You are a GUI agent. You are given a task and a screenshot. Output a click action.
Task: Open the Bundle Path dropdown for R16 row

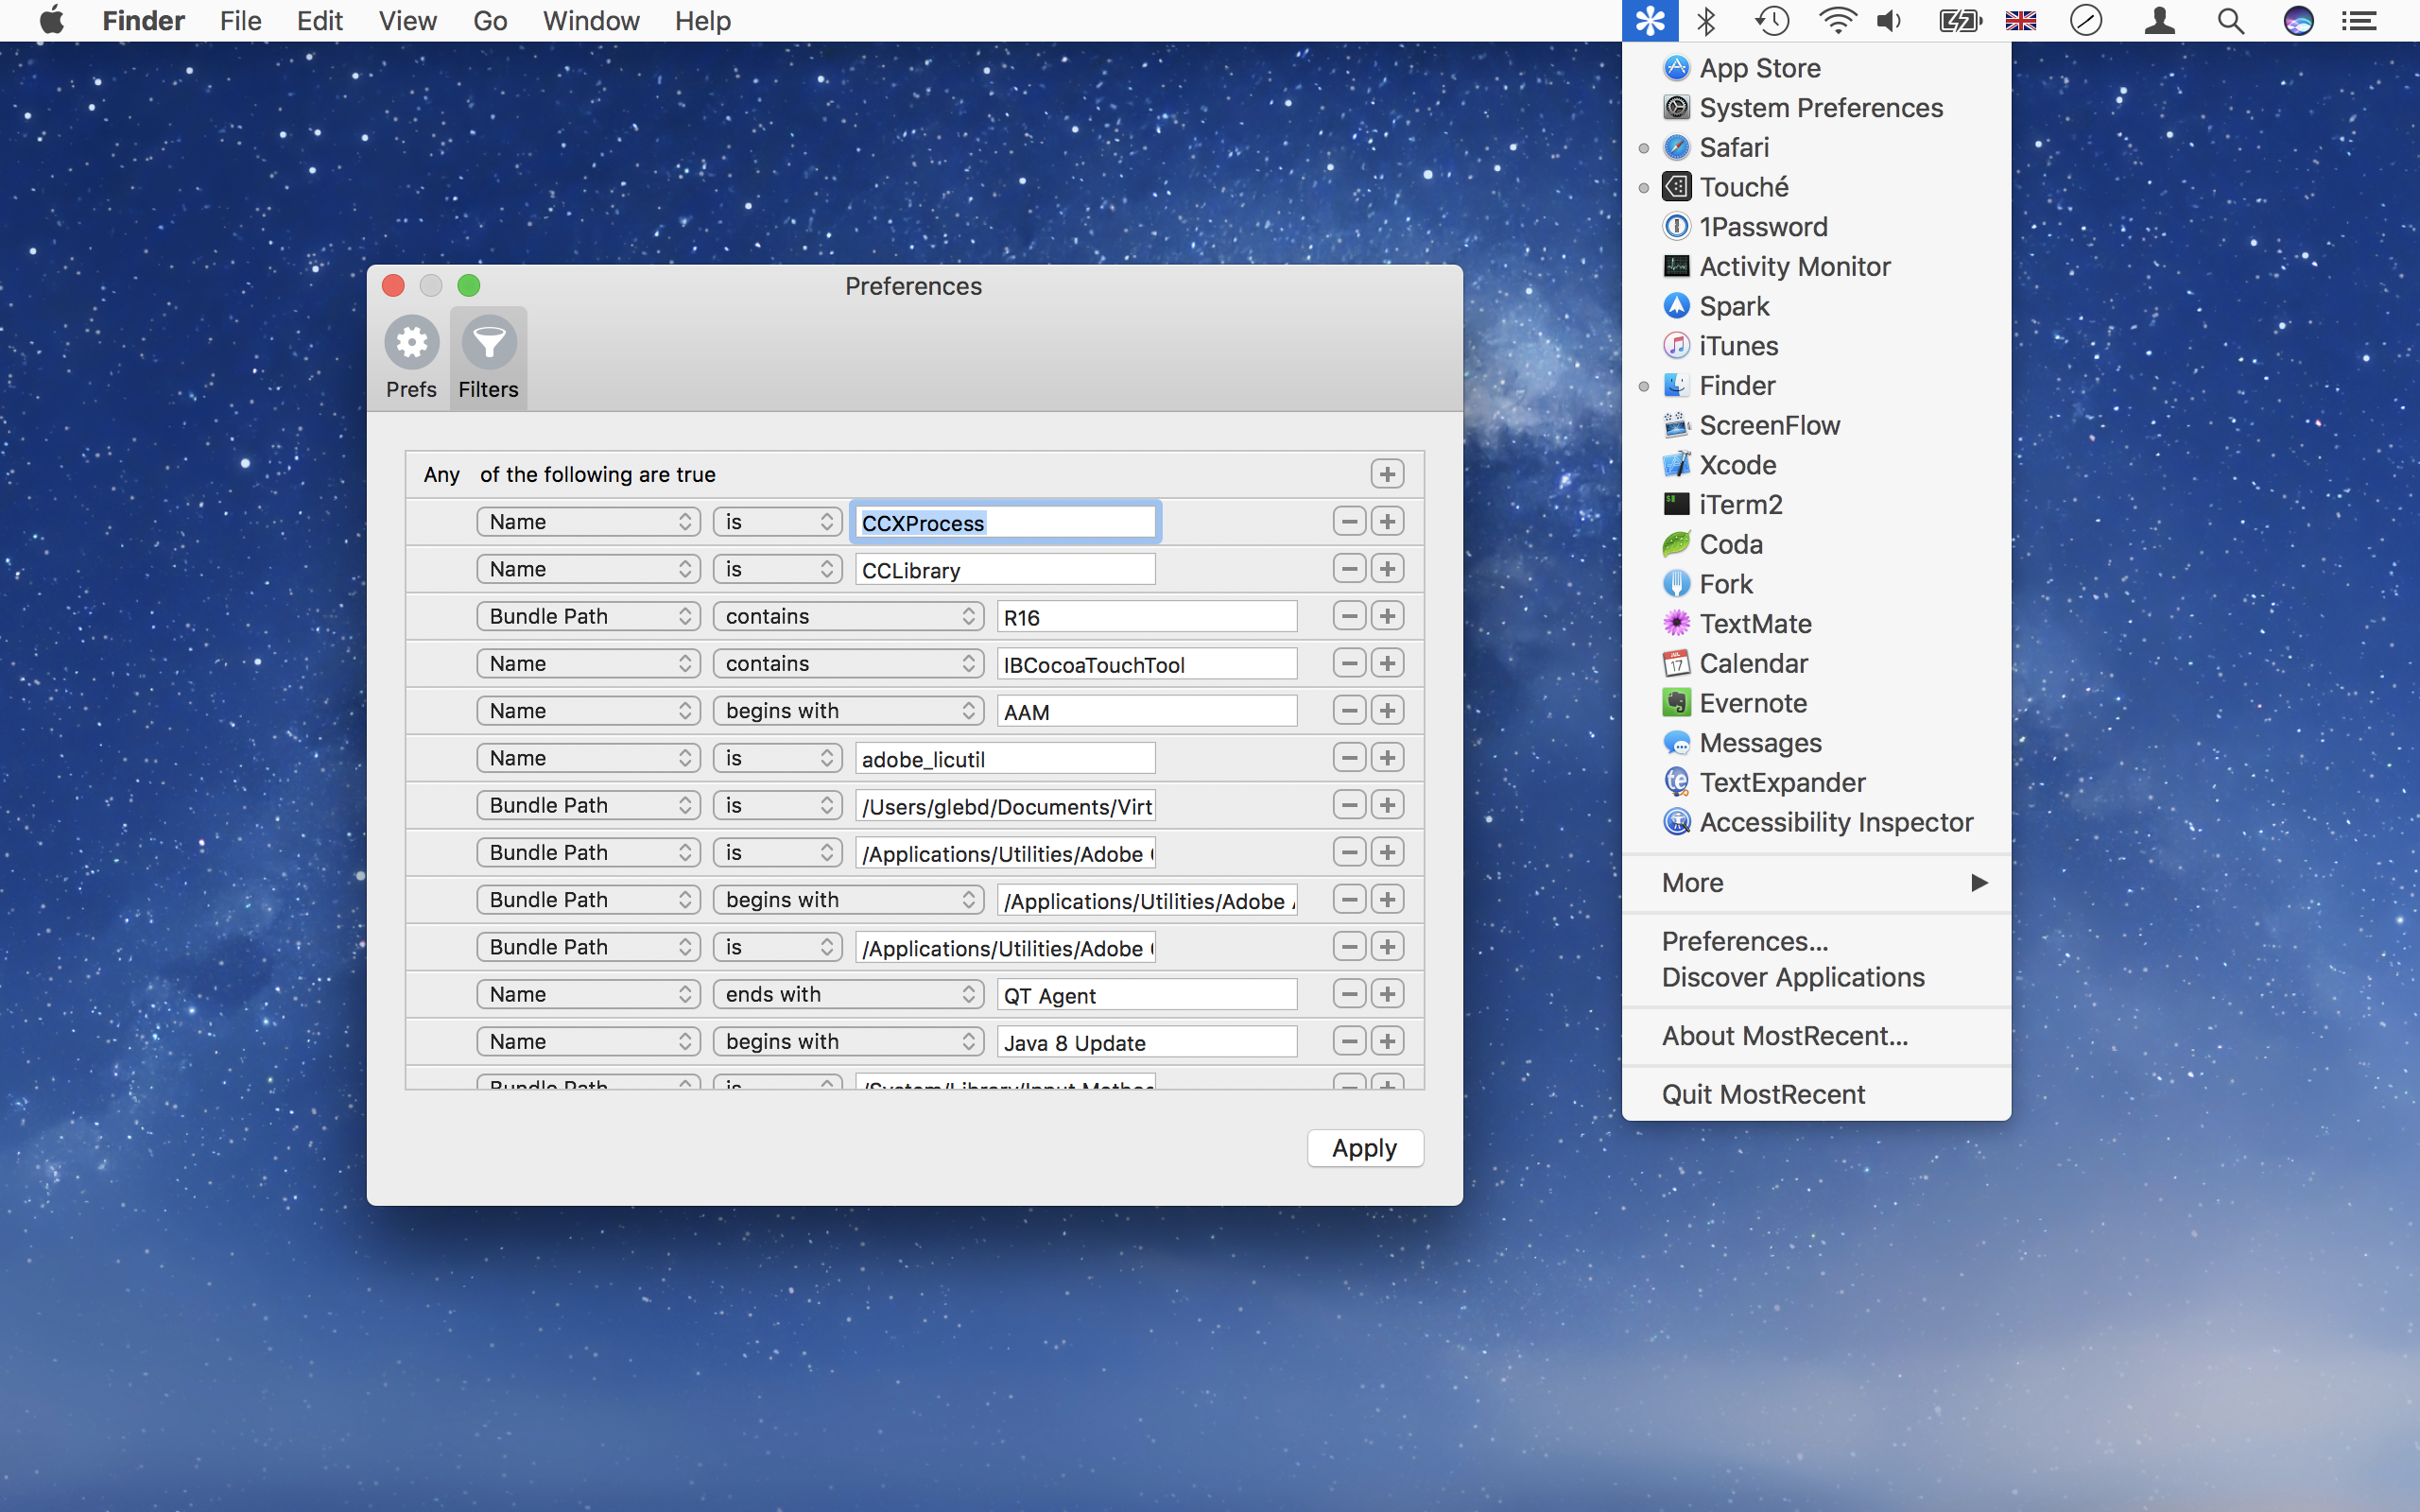pos(588,616)
